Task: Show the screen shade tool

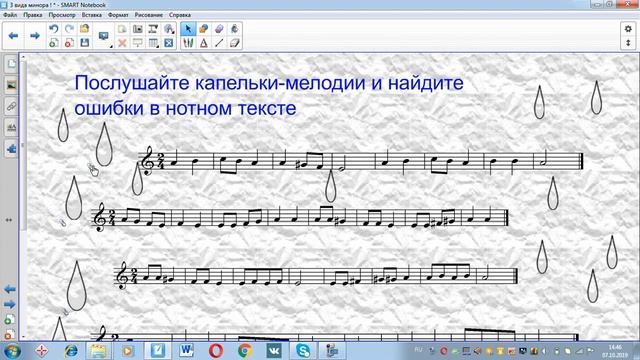Action: coord(138,43)
